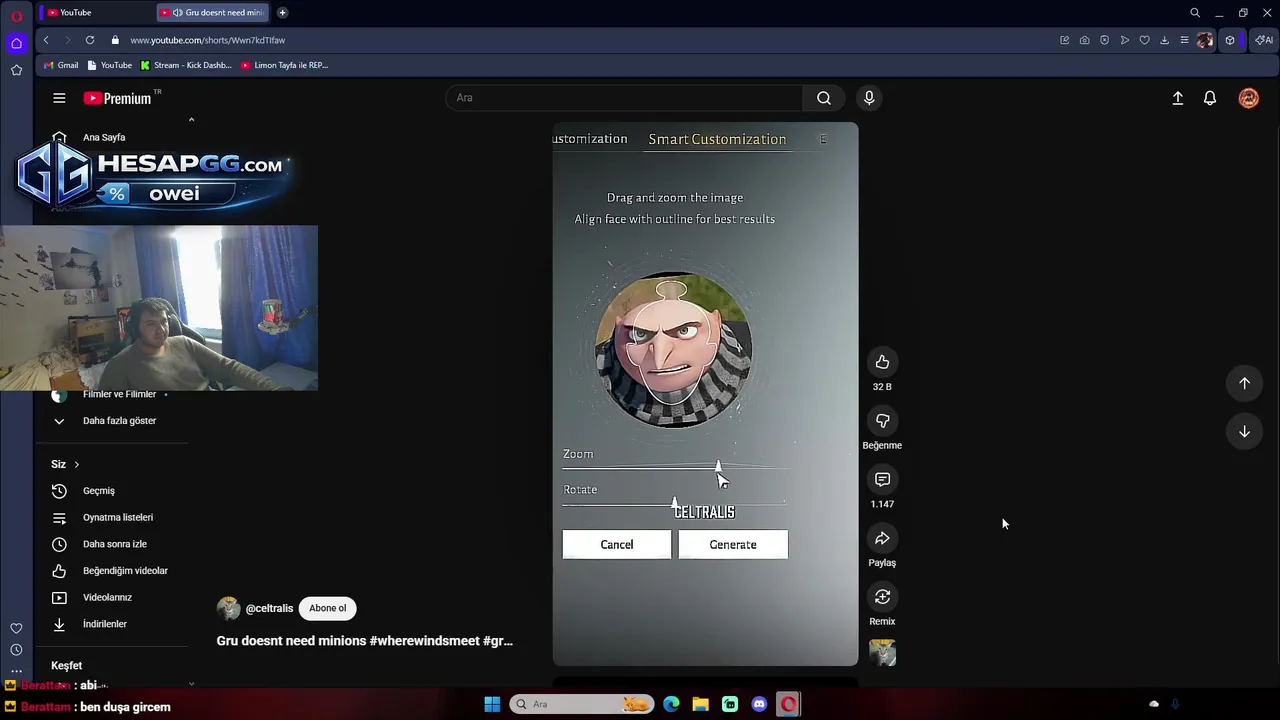The image size is (1280, 720).
Task: Open the Limon Tayfa ile REP bookmark
Action: tap(284, 65)
